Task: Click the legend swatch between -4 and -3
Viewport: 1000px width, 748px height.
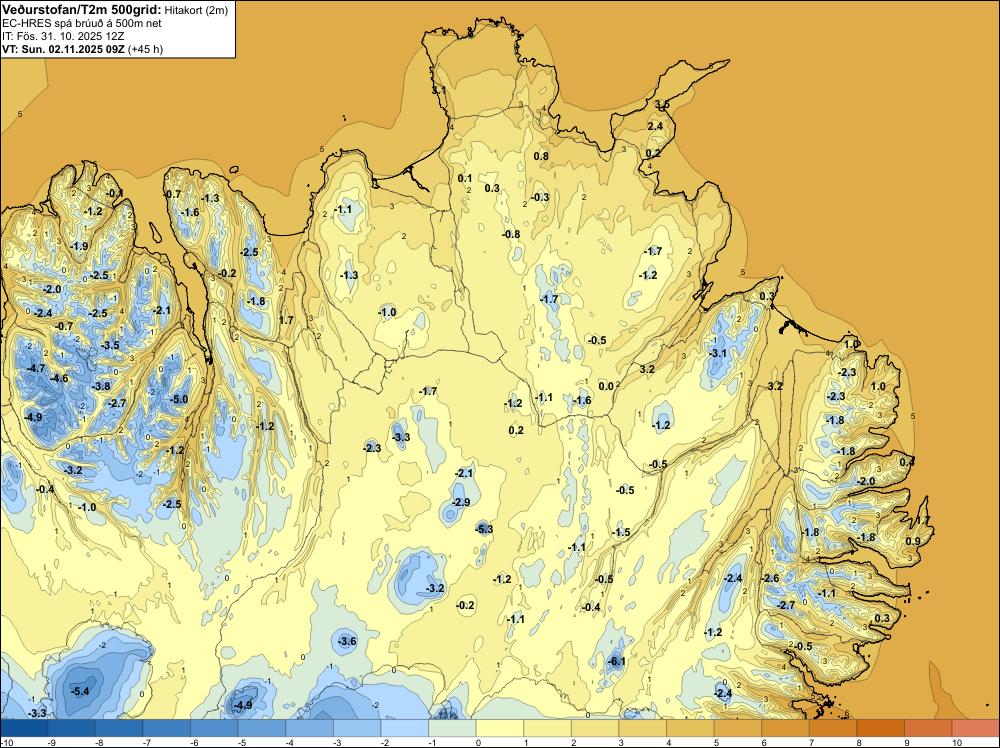Action: 309,728
